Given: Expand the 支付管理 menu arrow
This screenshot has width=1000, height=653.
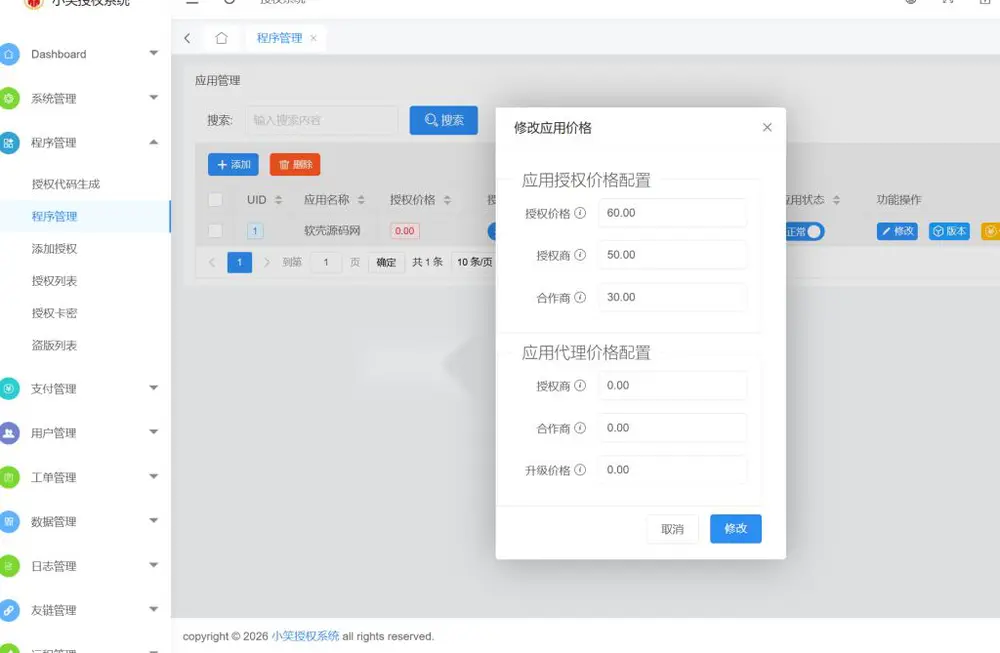Looking at the screenshot, I should [x=154, y=388].
